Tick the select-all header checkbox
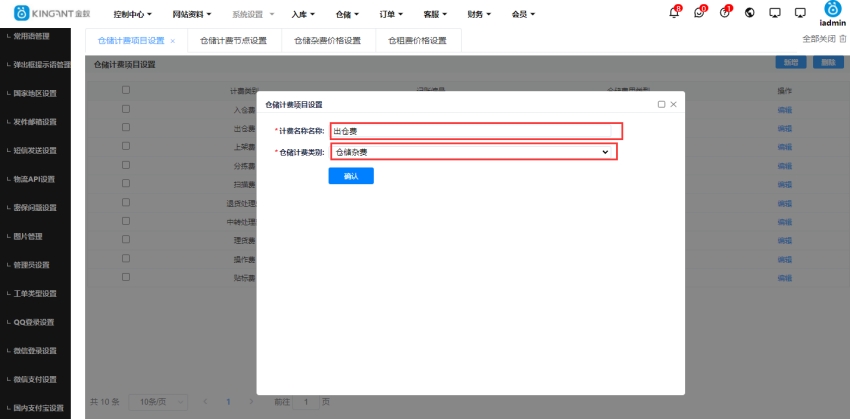This screenshot has height=419, width=851. click(x=126, y=90)
